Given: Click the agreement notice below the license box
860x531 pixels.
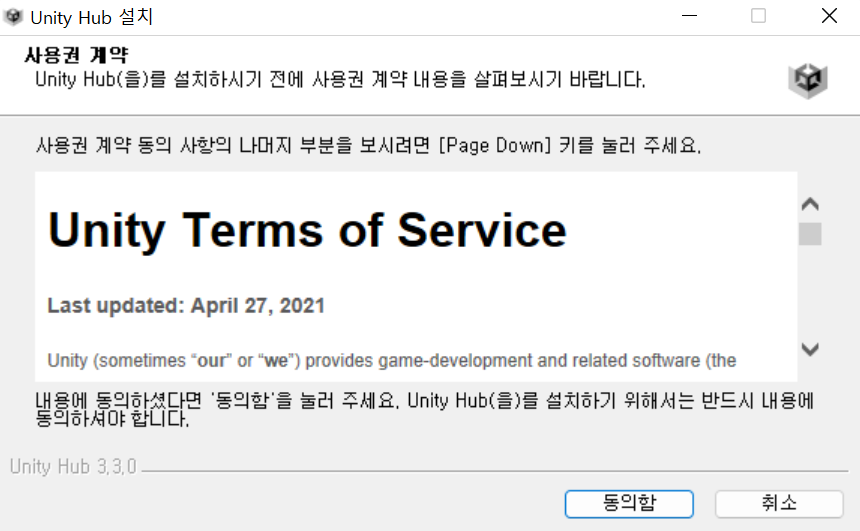Looking at the screenshot, I should pyautogui.click(x=425, y=409).
